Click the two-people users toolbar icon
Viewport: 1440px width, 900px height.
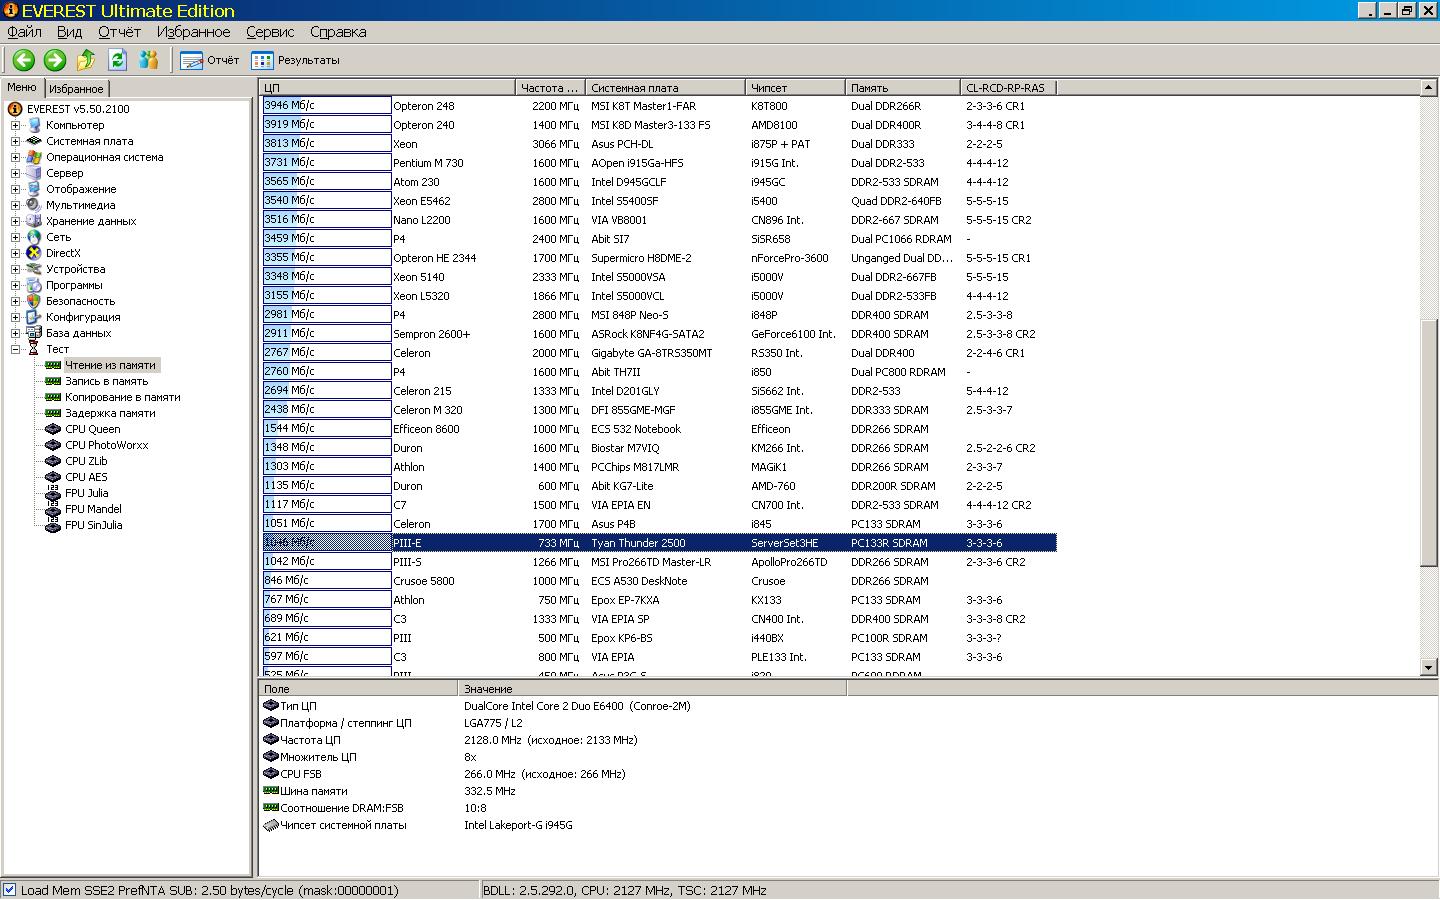(149, 60)
